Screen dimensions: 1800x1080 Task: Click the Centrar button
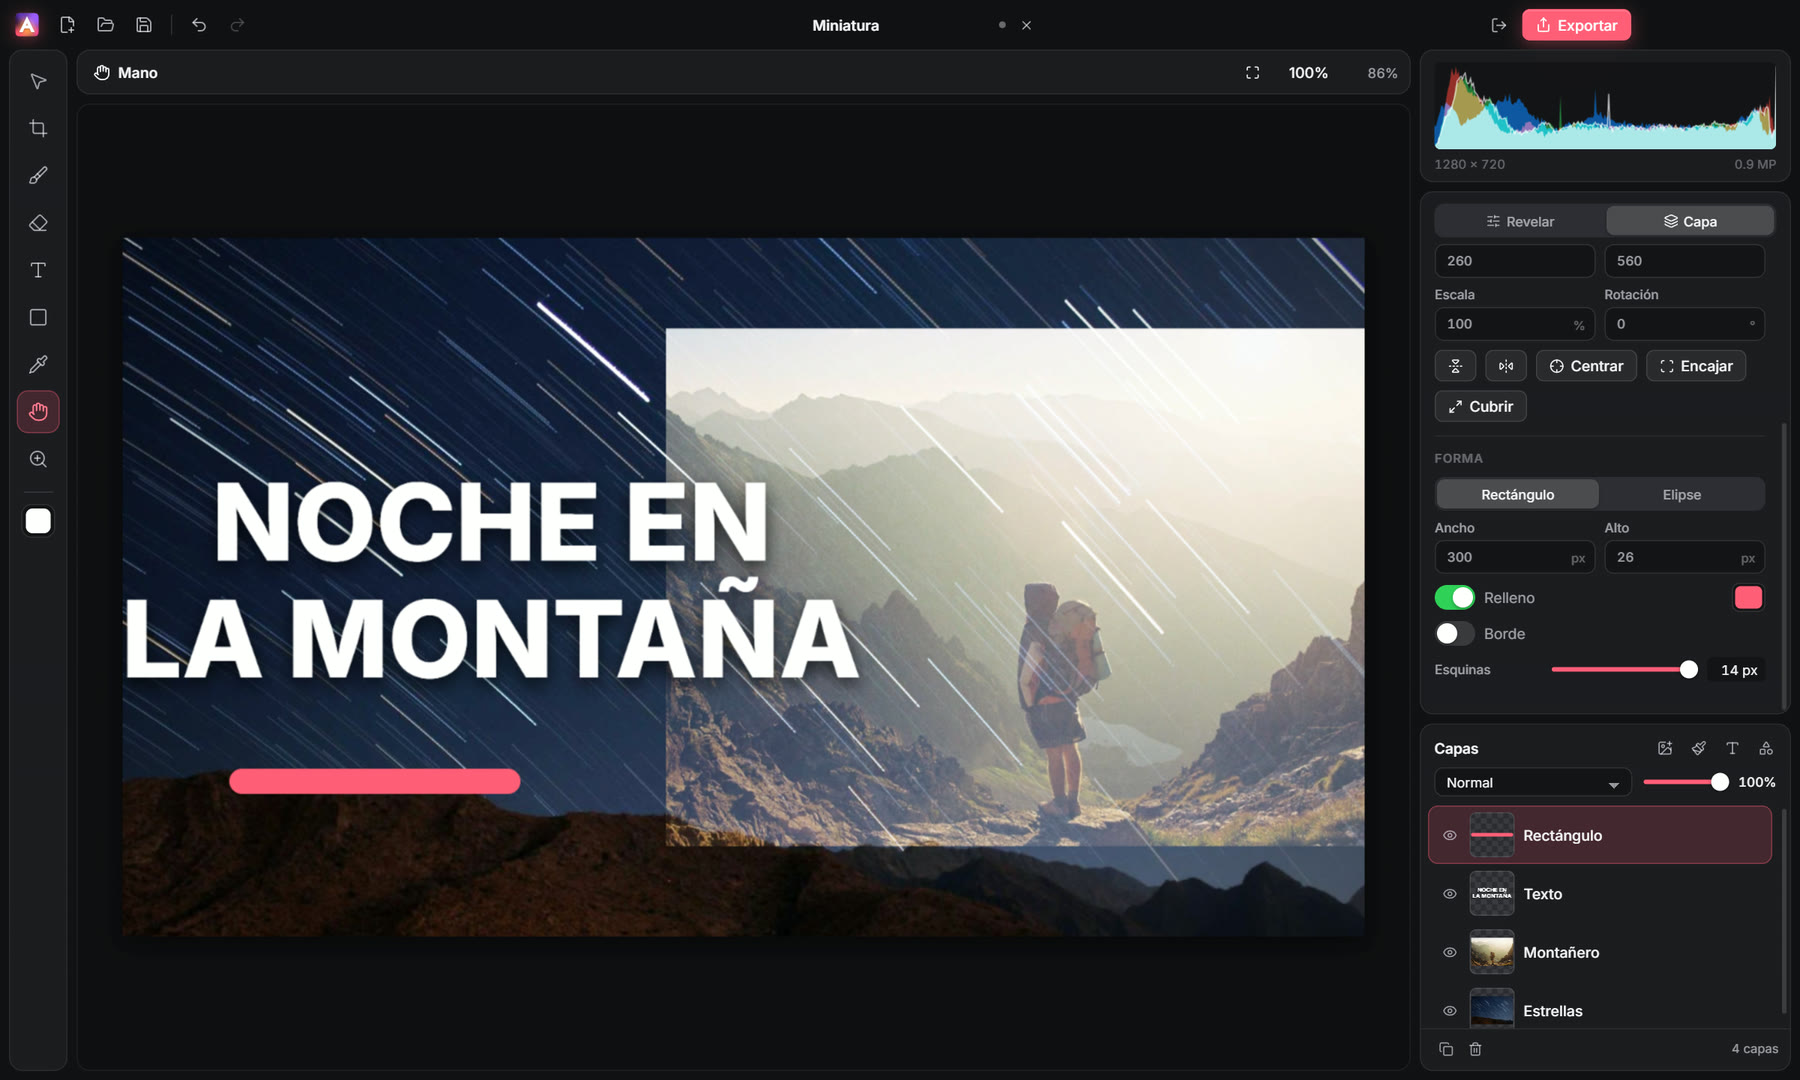click(1586, 366)
